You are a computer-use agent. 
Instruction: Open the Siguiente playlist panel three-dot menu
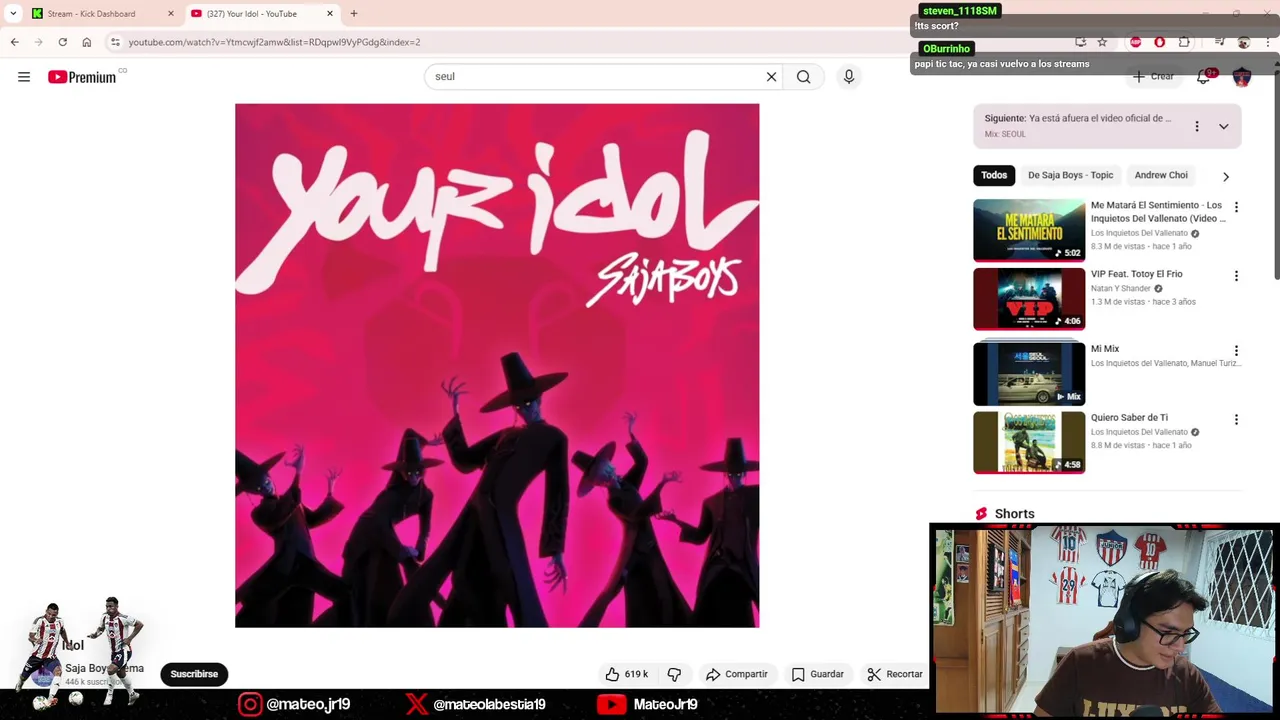click(1197, 126)
